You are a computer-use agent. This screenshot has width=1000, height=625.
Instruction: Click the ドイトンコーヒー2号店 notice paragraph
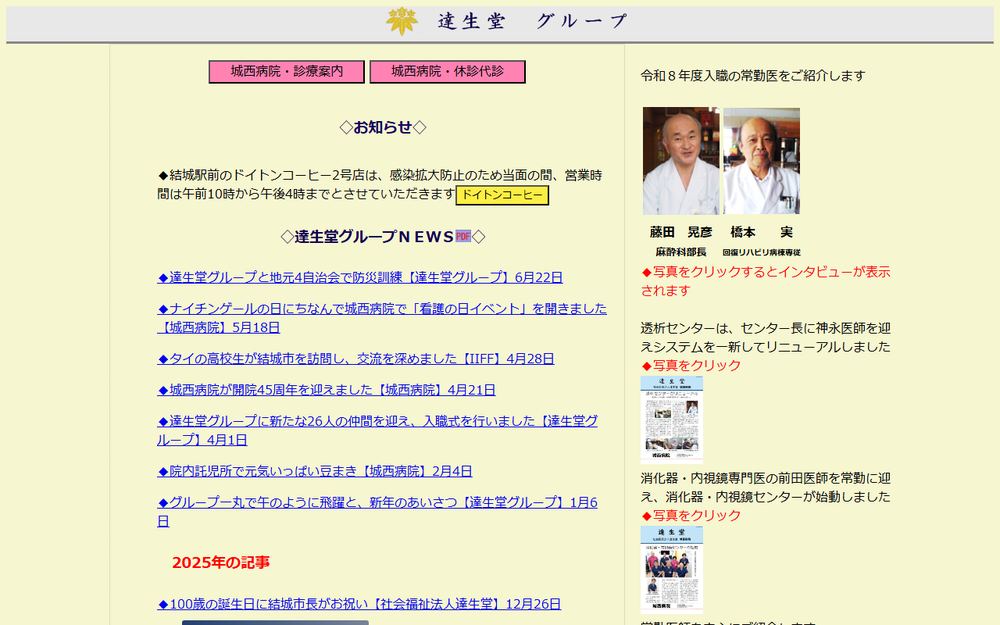[379, 184]
